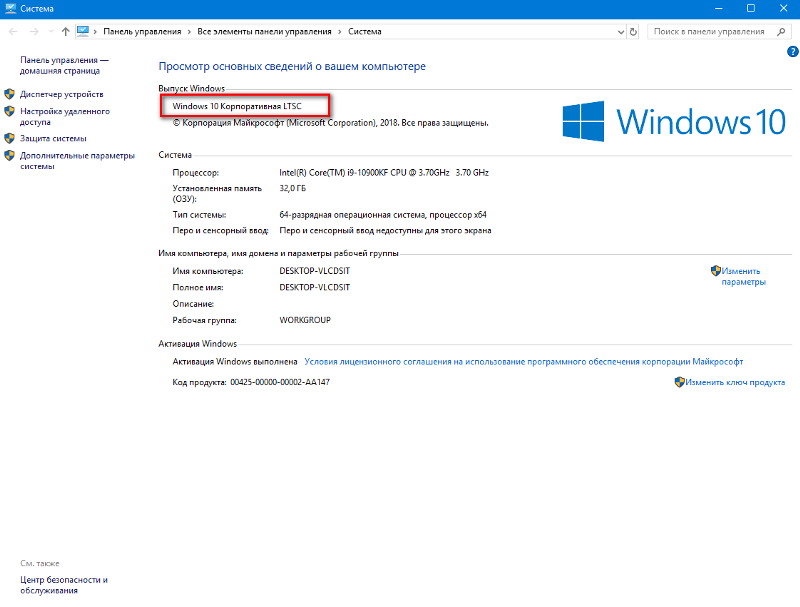Select the 'WORKGROUP' workgroup value

click(305, 320)
